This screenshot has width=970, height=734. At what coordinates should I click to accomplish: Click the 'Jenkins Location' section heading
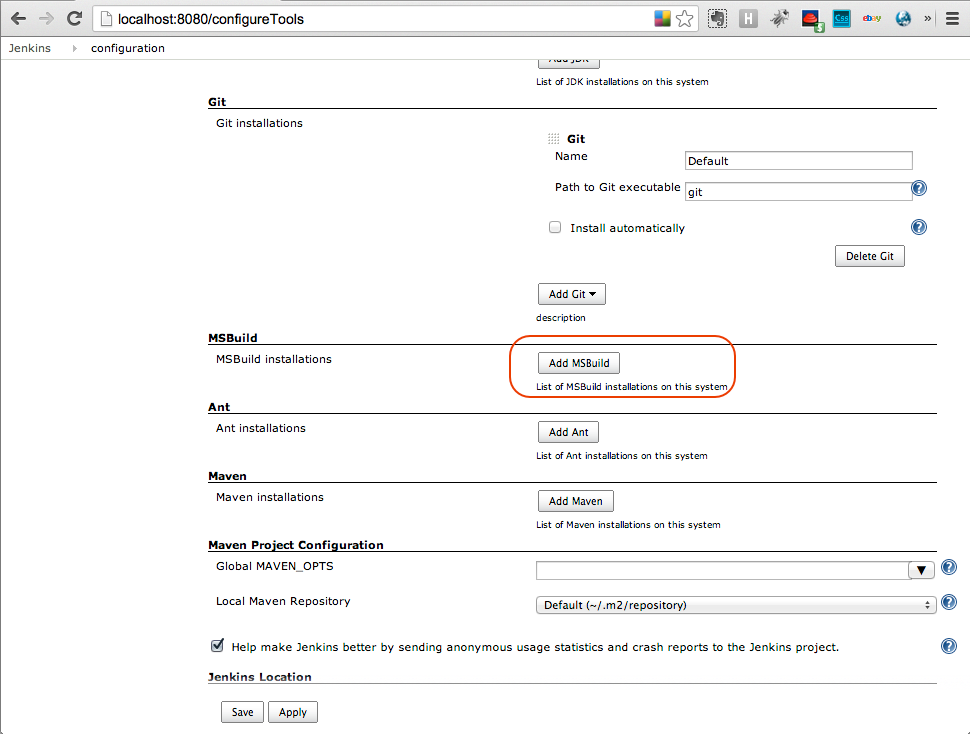tap(260, 676)
